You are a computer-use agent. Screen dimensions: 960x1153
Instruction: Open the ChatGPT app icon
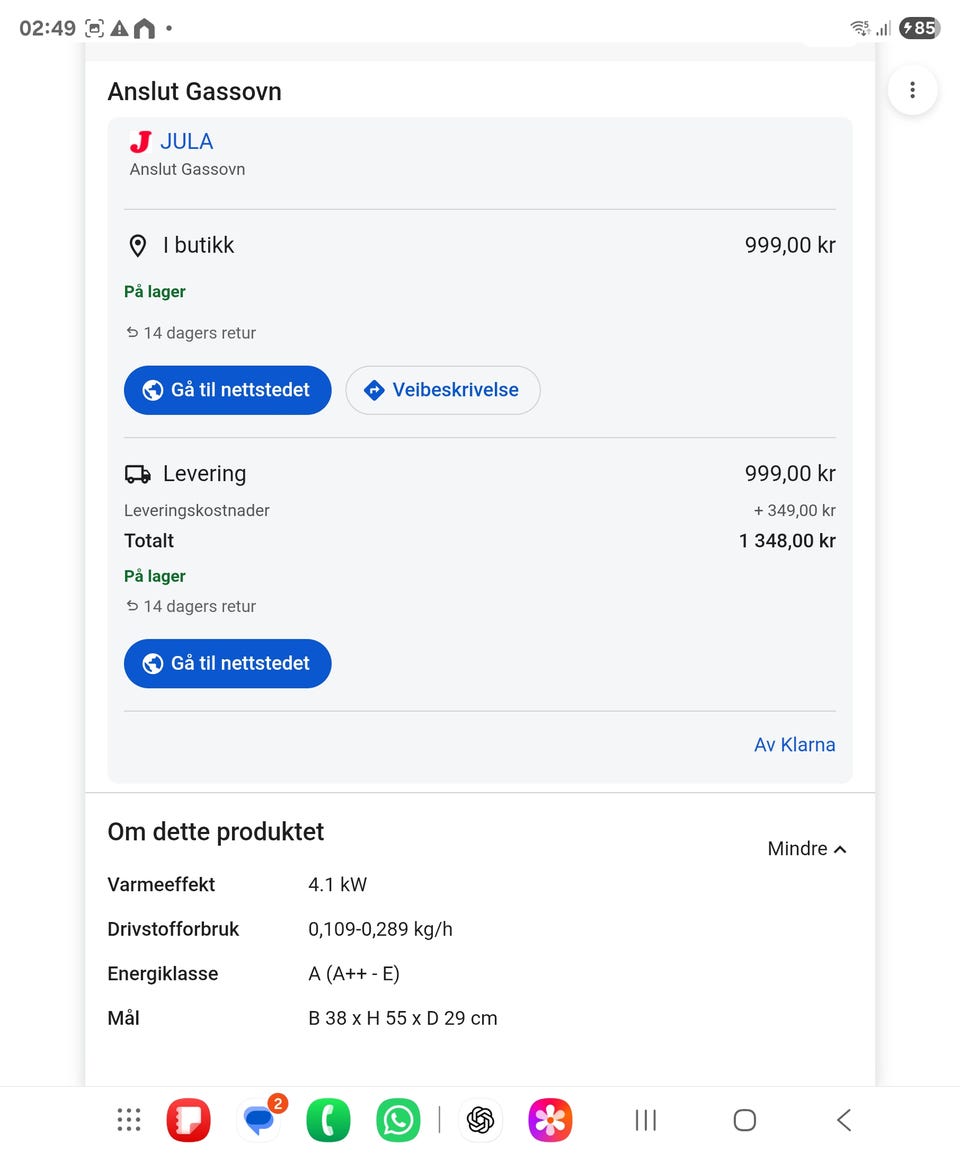[480, 1120]
